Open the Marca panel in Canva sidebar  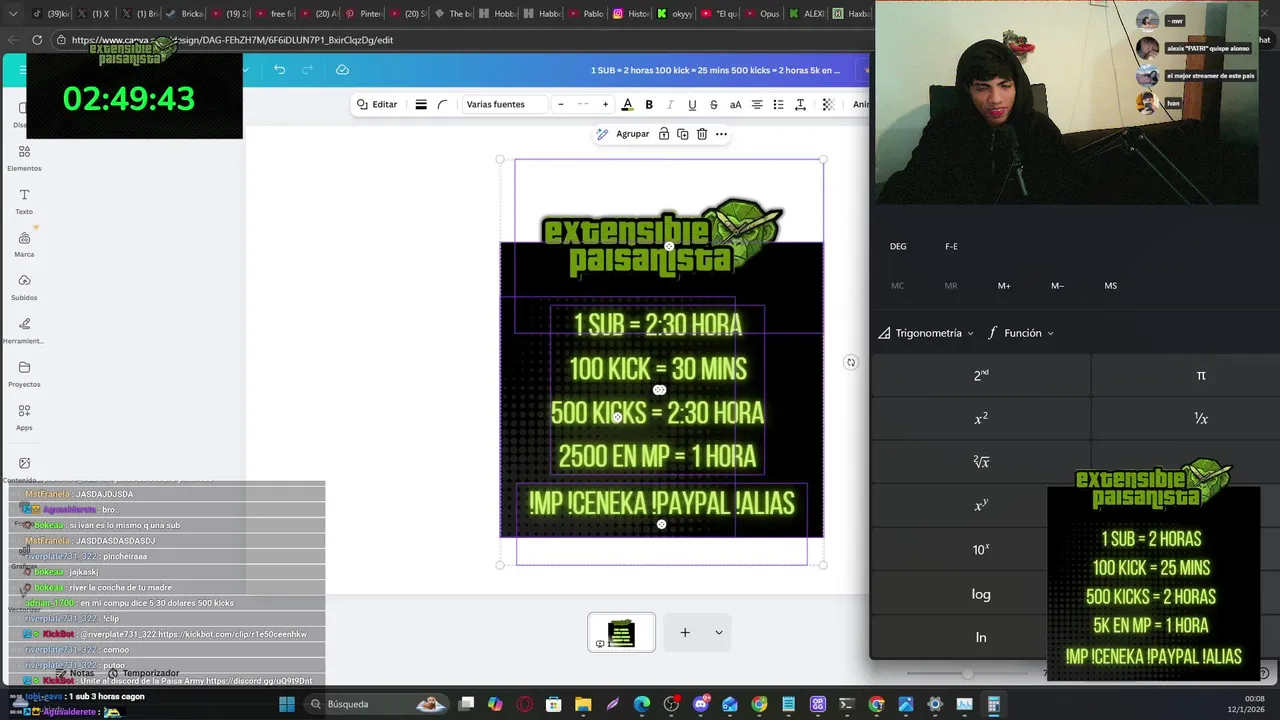point(24,244)
